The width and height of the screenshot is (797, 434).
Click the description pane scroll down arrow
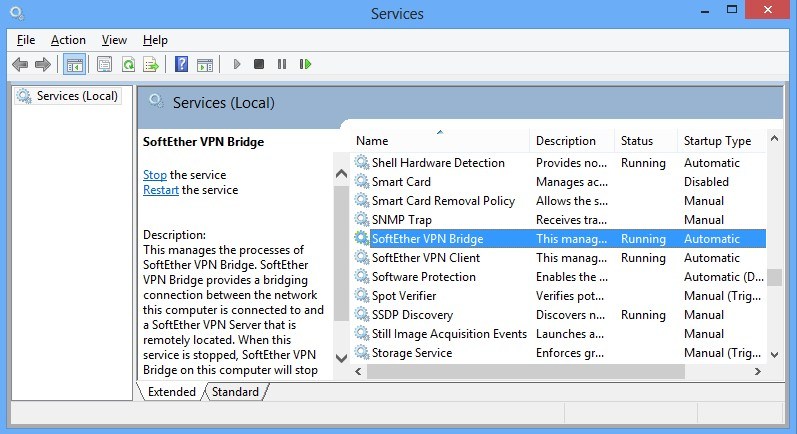click(340, 357)
